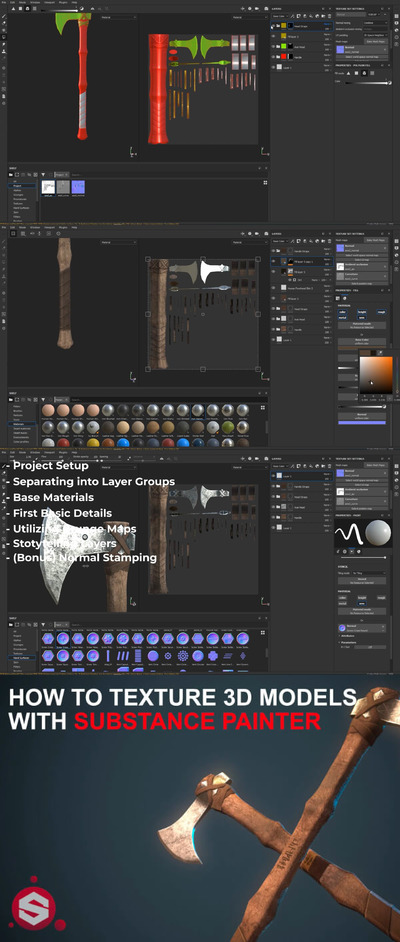Hide Layer 2 in bottom screenshot's layer stack
This screenshot has height=942, width=400.
(x=273, y=476)
